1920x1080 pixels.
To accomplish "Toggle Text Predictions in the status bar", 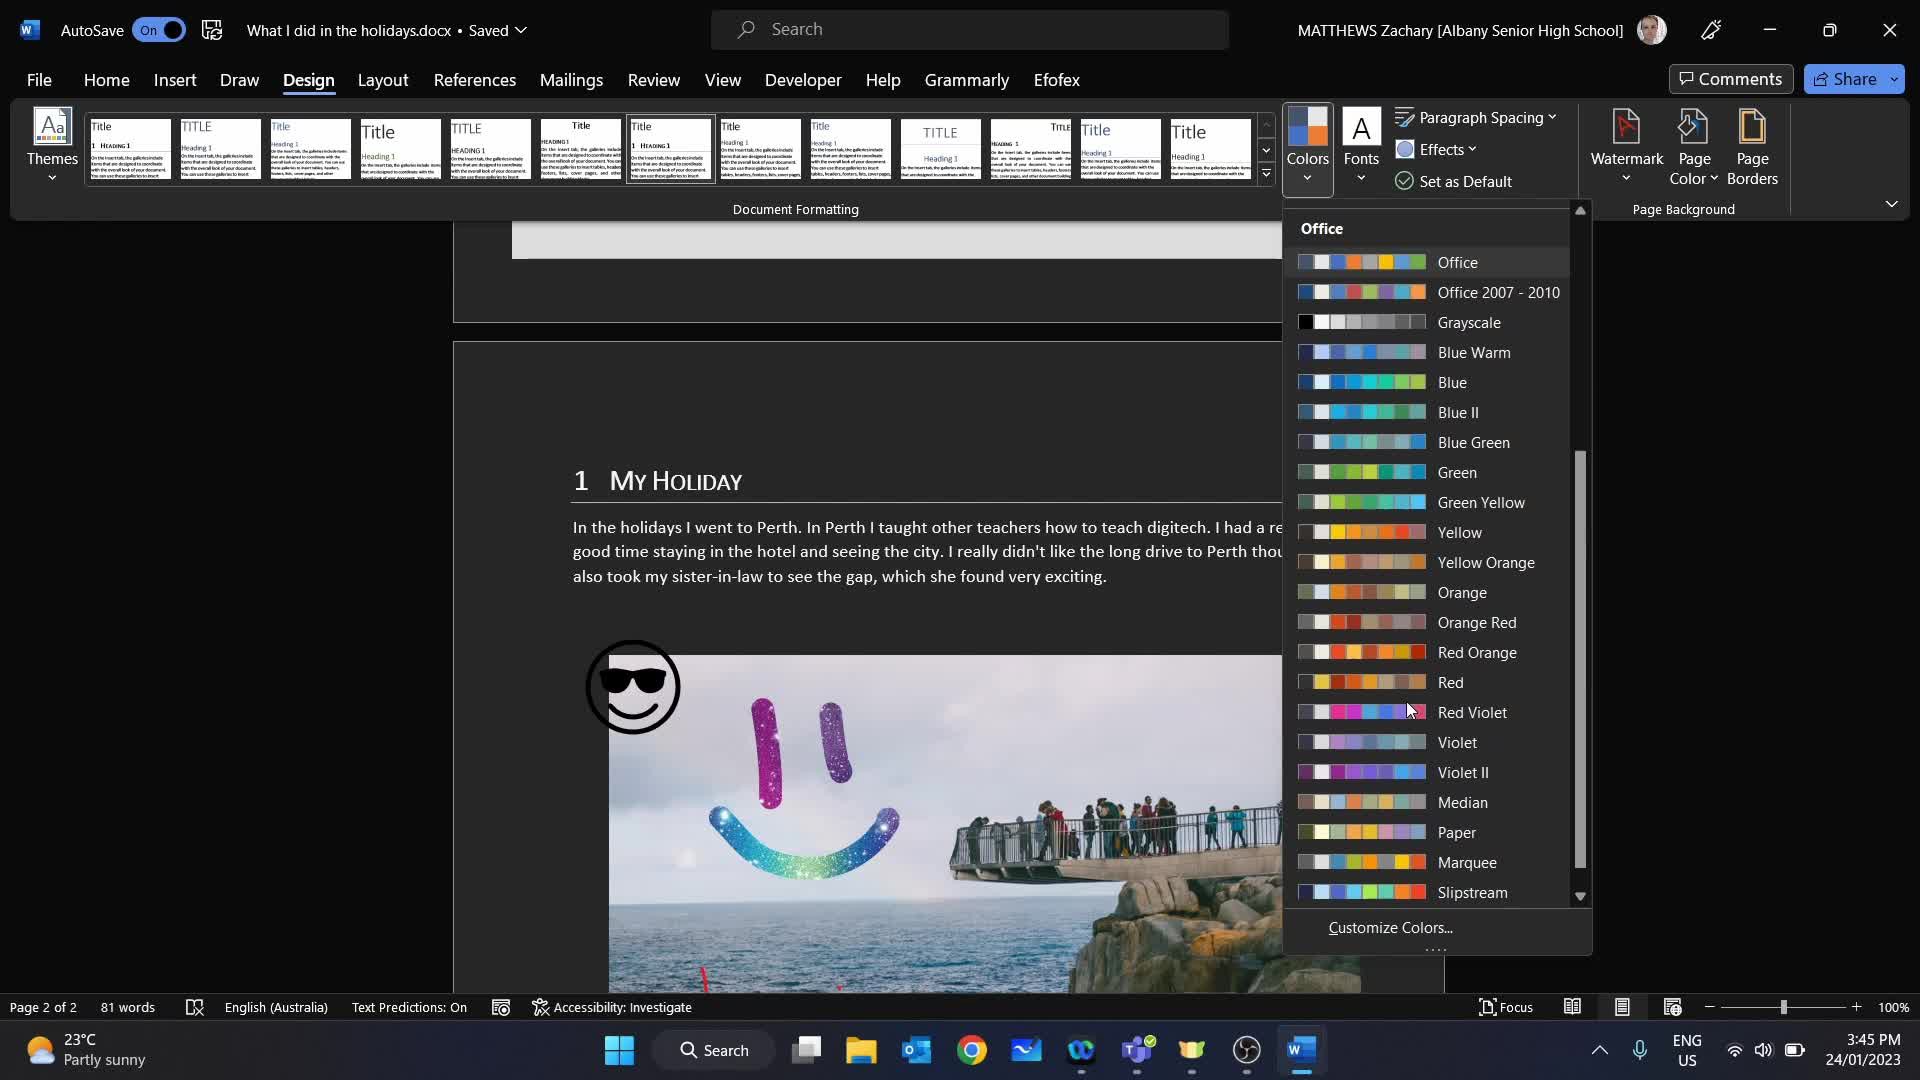I will tap(408, 1007).
